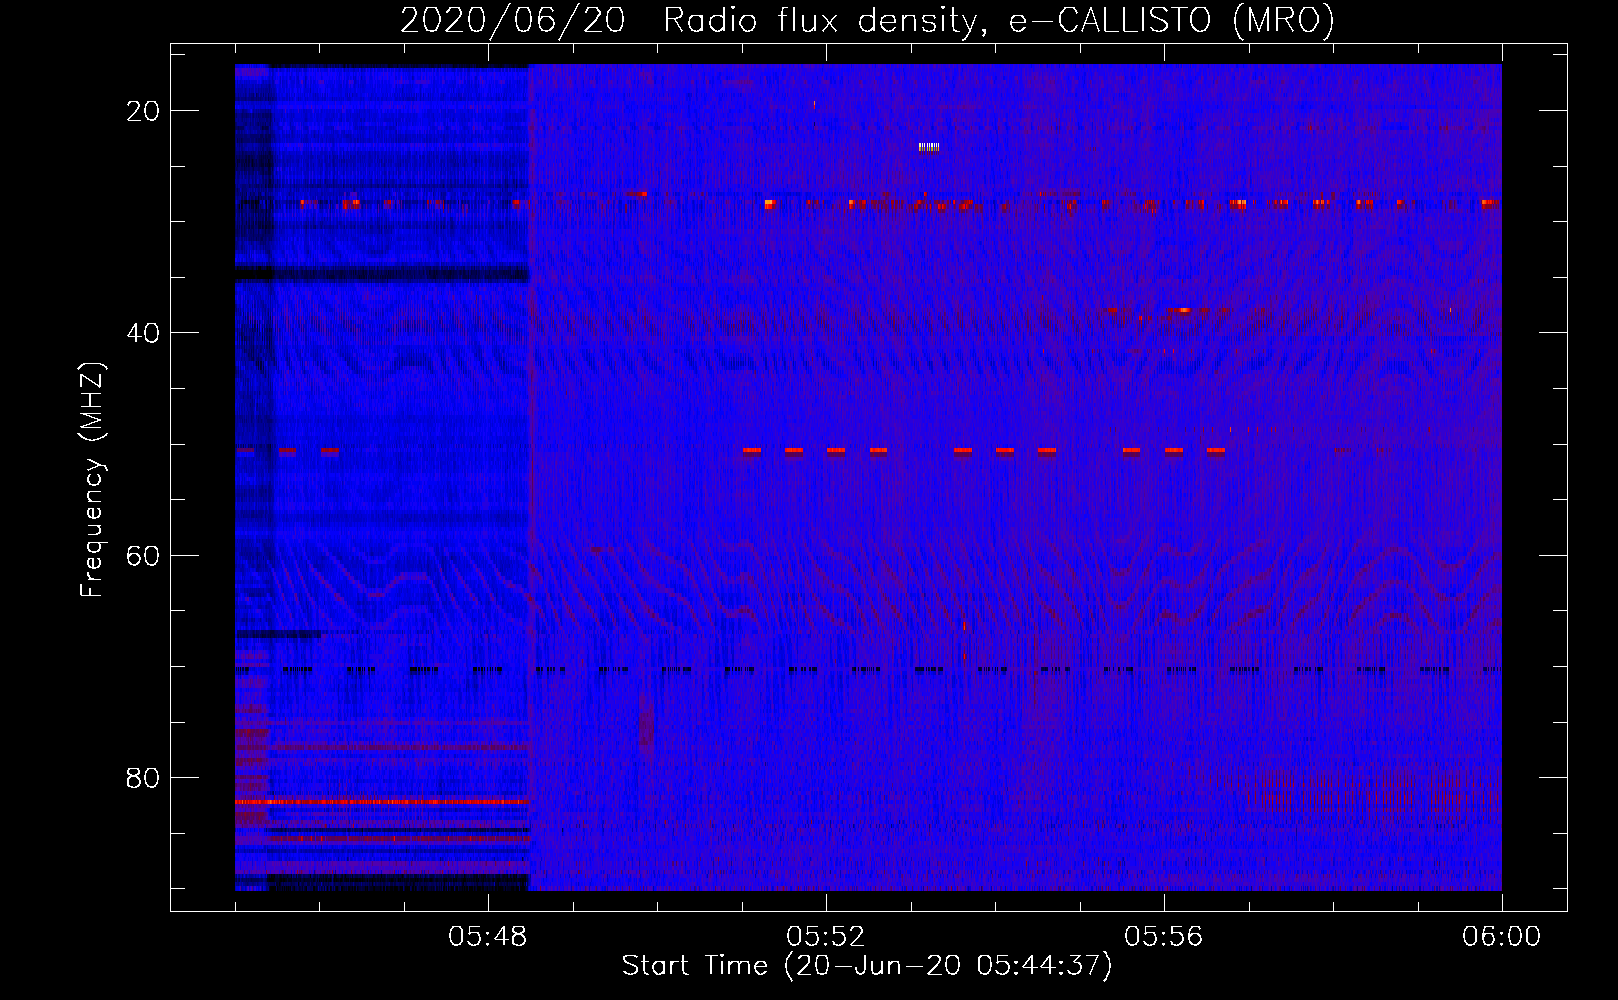1618x1000 pixels.
Task: Click the 06:00 time tick label
Action: point(1501,937)
